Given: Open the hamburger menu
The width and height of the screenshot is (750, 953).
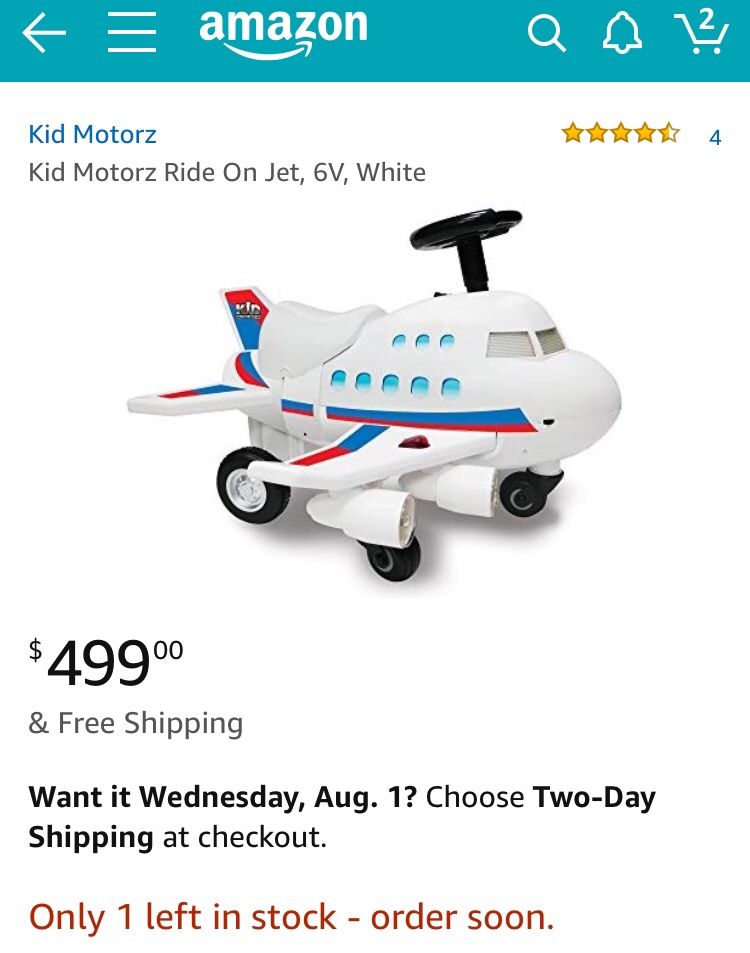Looking at the screenshot, I should point(132,33).
